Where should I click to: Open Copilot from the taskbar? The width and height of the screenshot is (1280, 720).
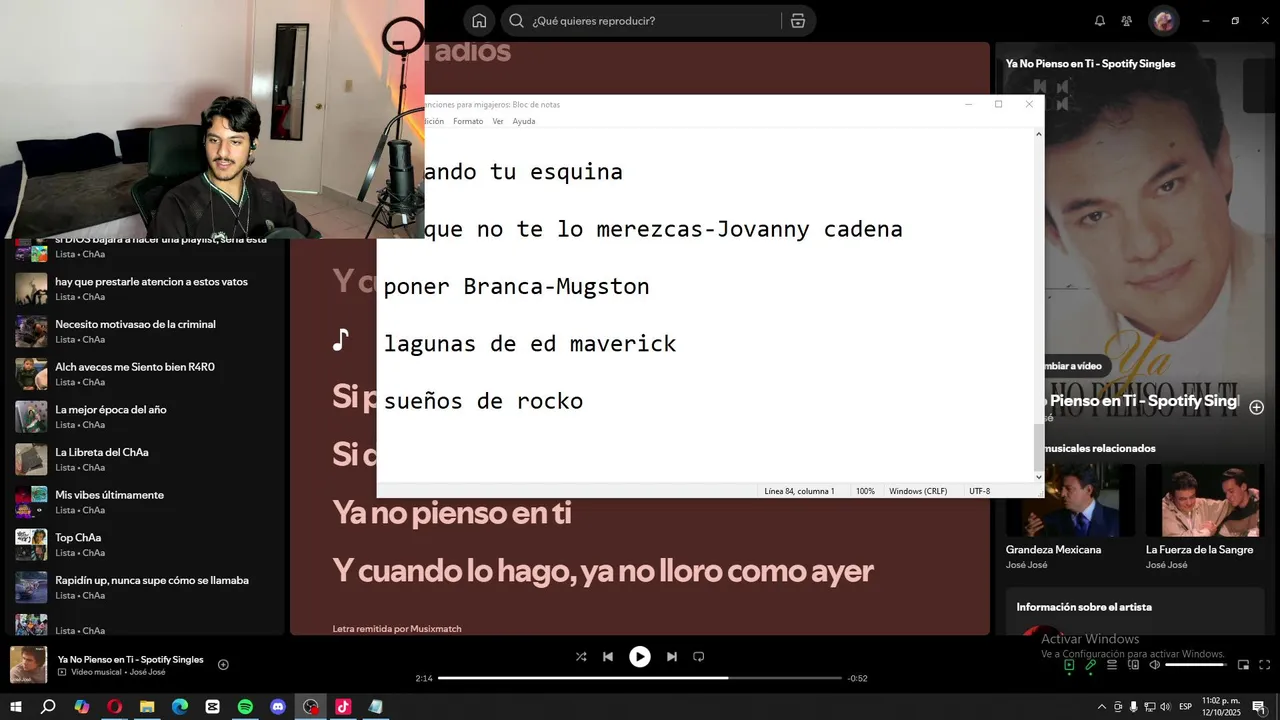(82, 707)
